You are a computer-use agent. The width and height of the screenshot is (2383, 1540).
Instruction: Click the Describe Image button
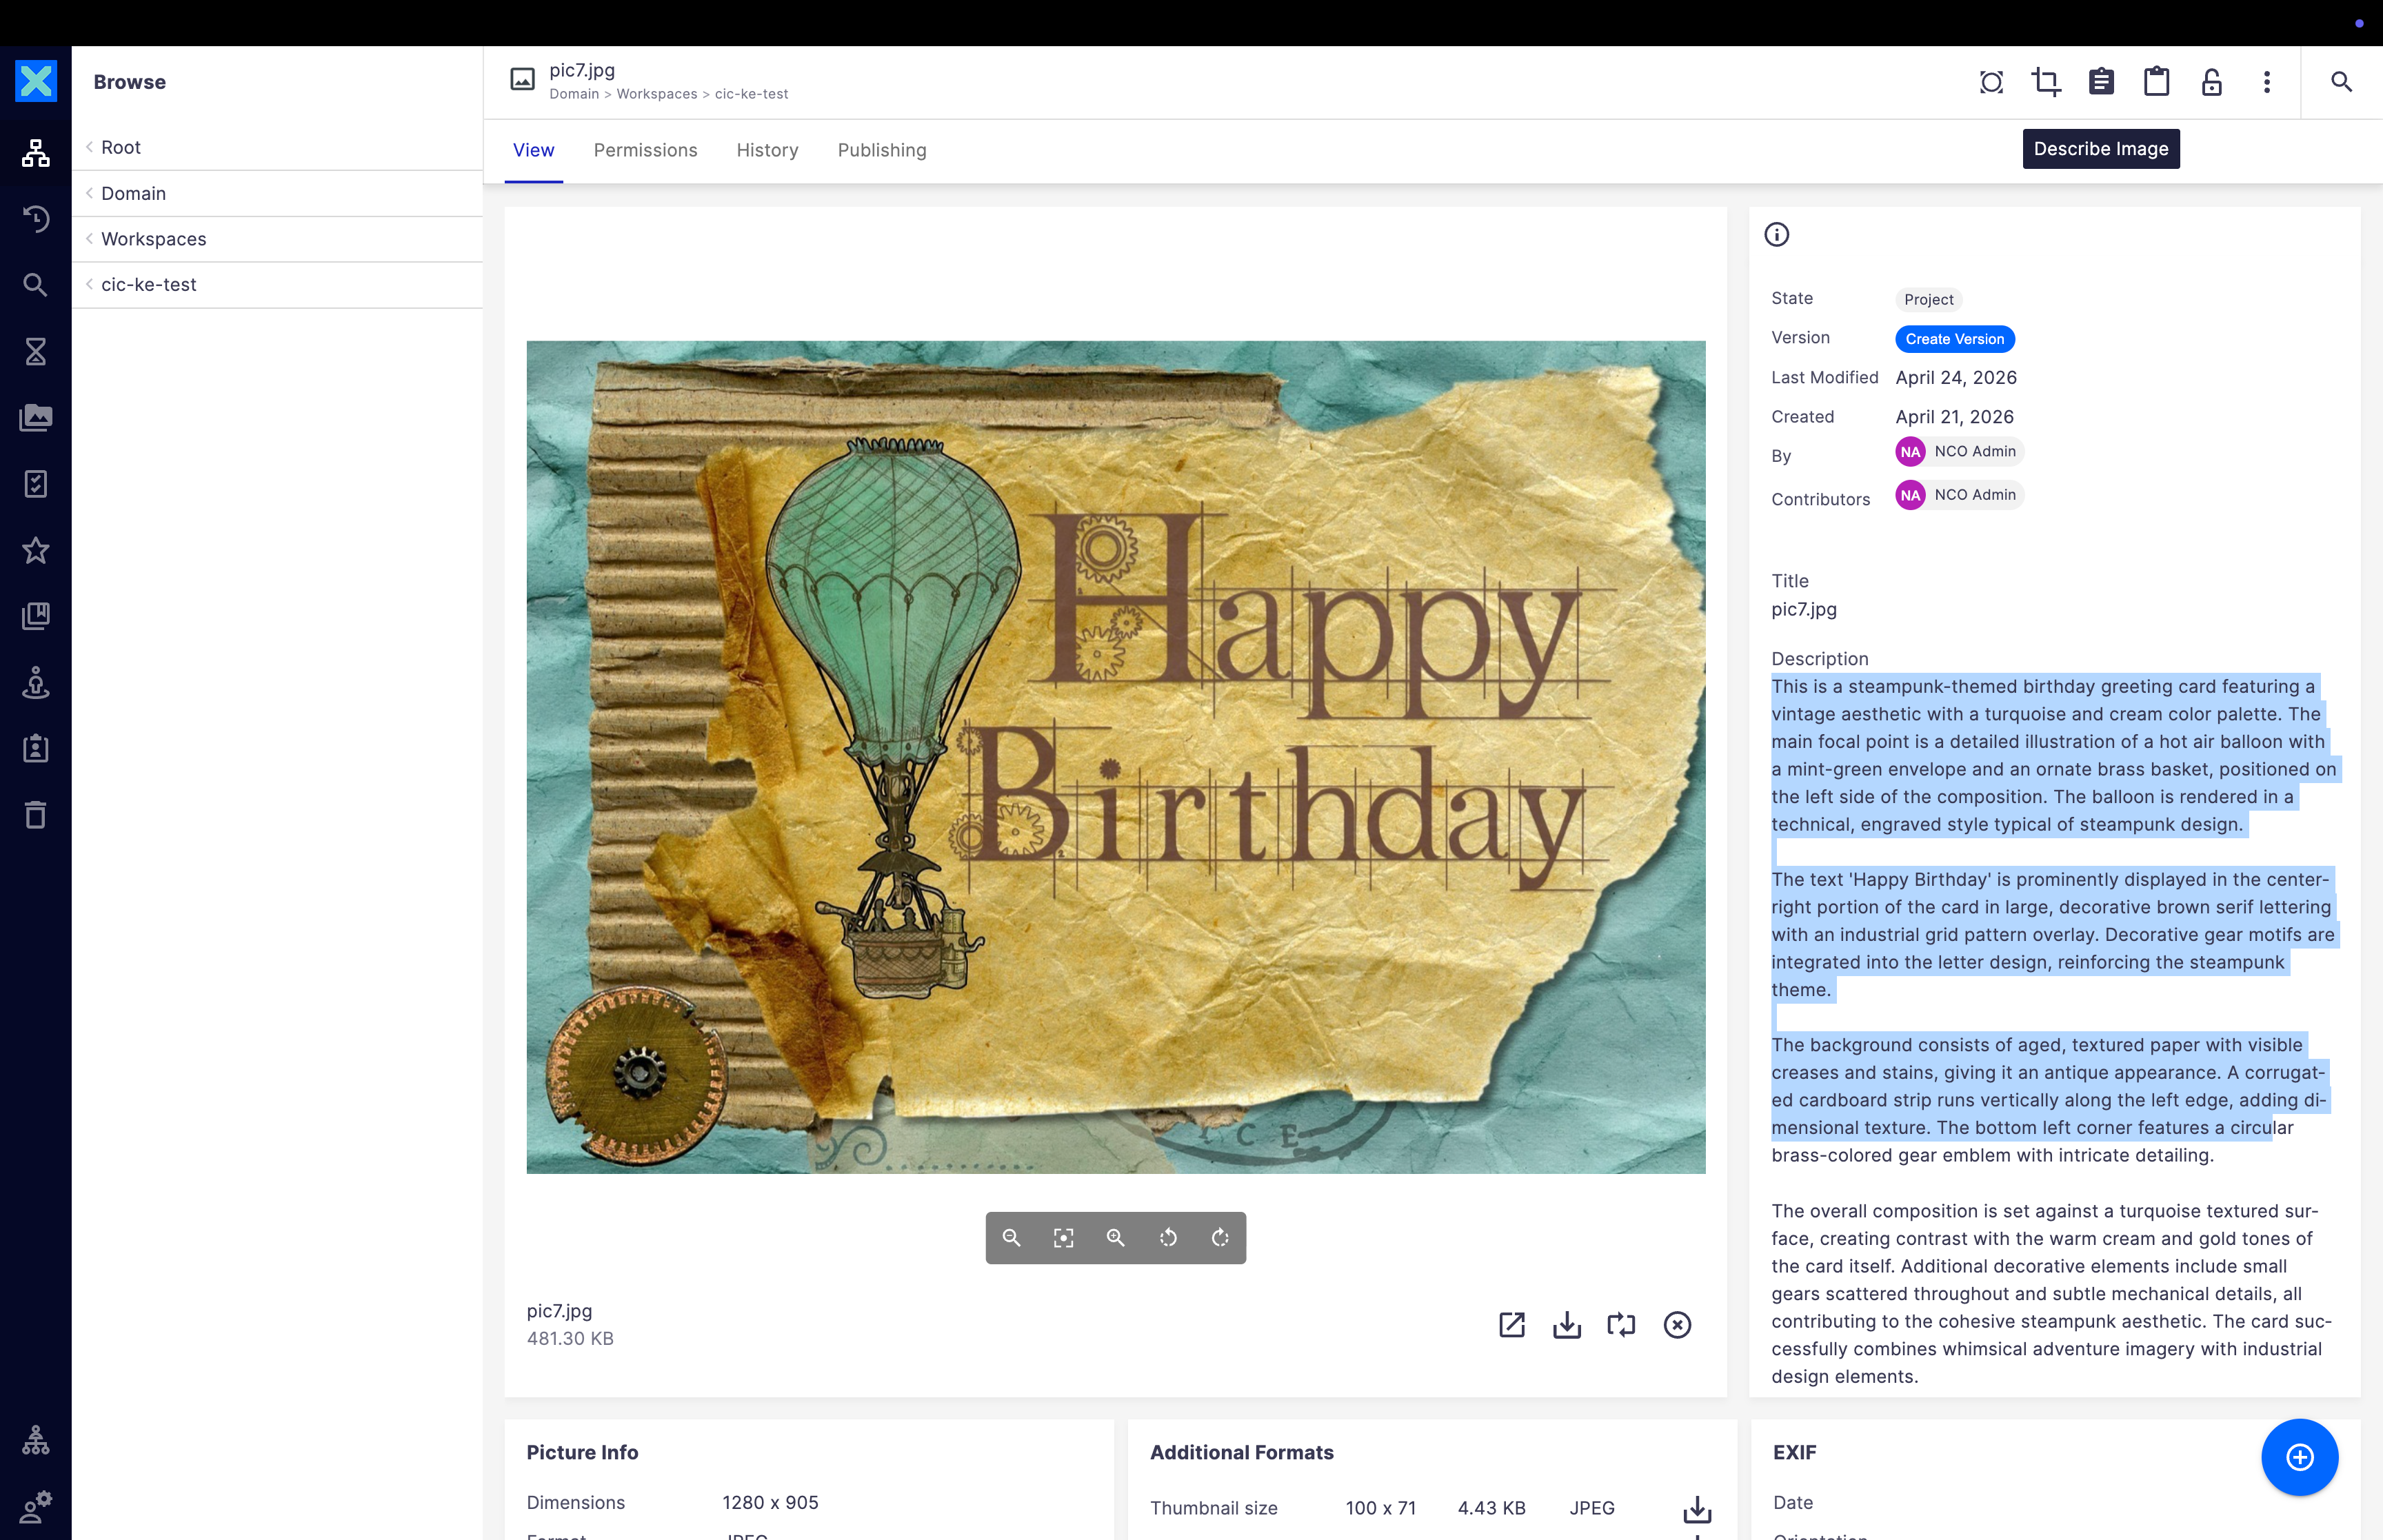[x=2101, y=148]
